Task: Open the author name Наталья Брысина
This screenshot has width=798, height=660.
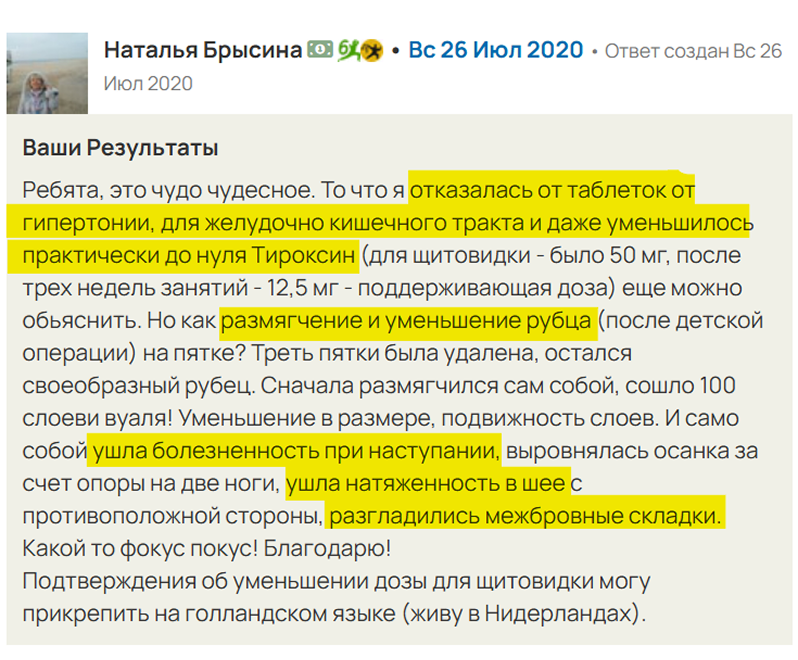Action: coord(203,50)
